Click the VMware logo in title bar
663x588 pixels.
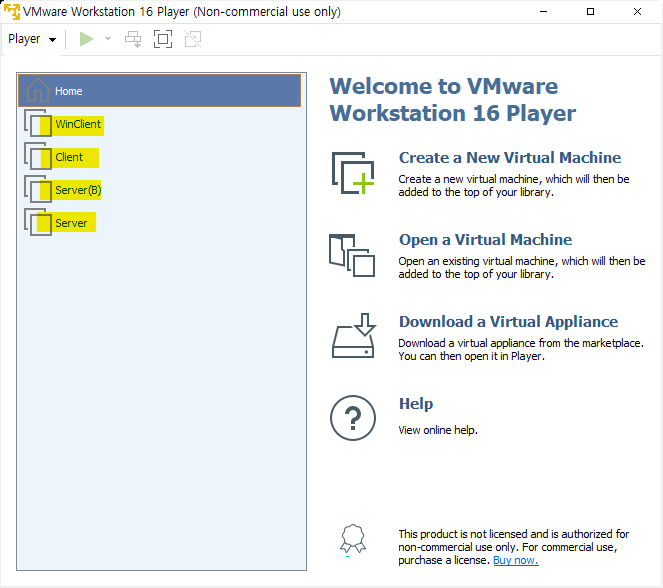[x=11, y=11]
